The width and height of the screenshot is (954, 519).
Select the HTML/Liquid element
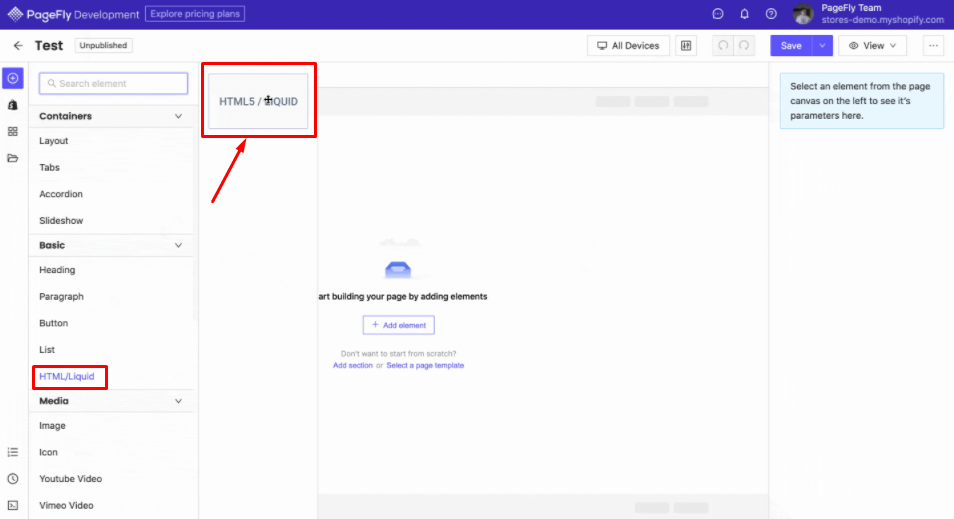point(68,376)
